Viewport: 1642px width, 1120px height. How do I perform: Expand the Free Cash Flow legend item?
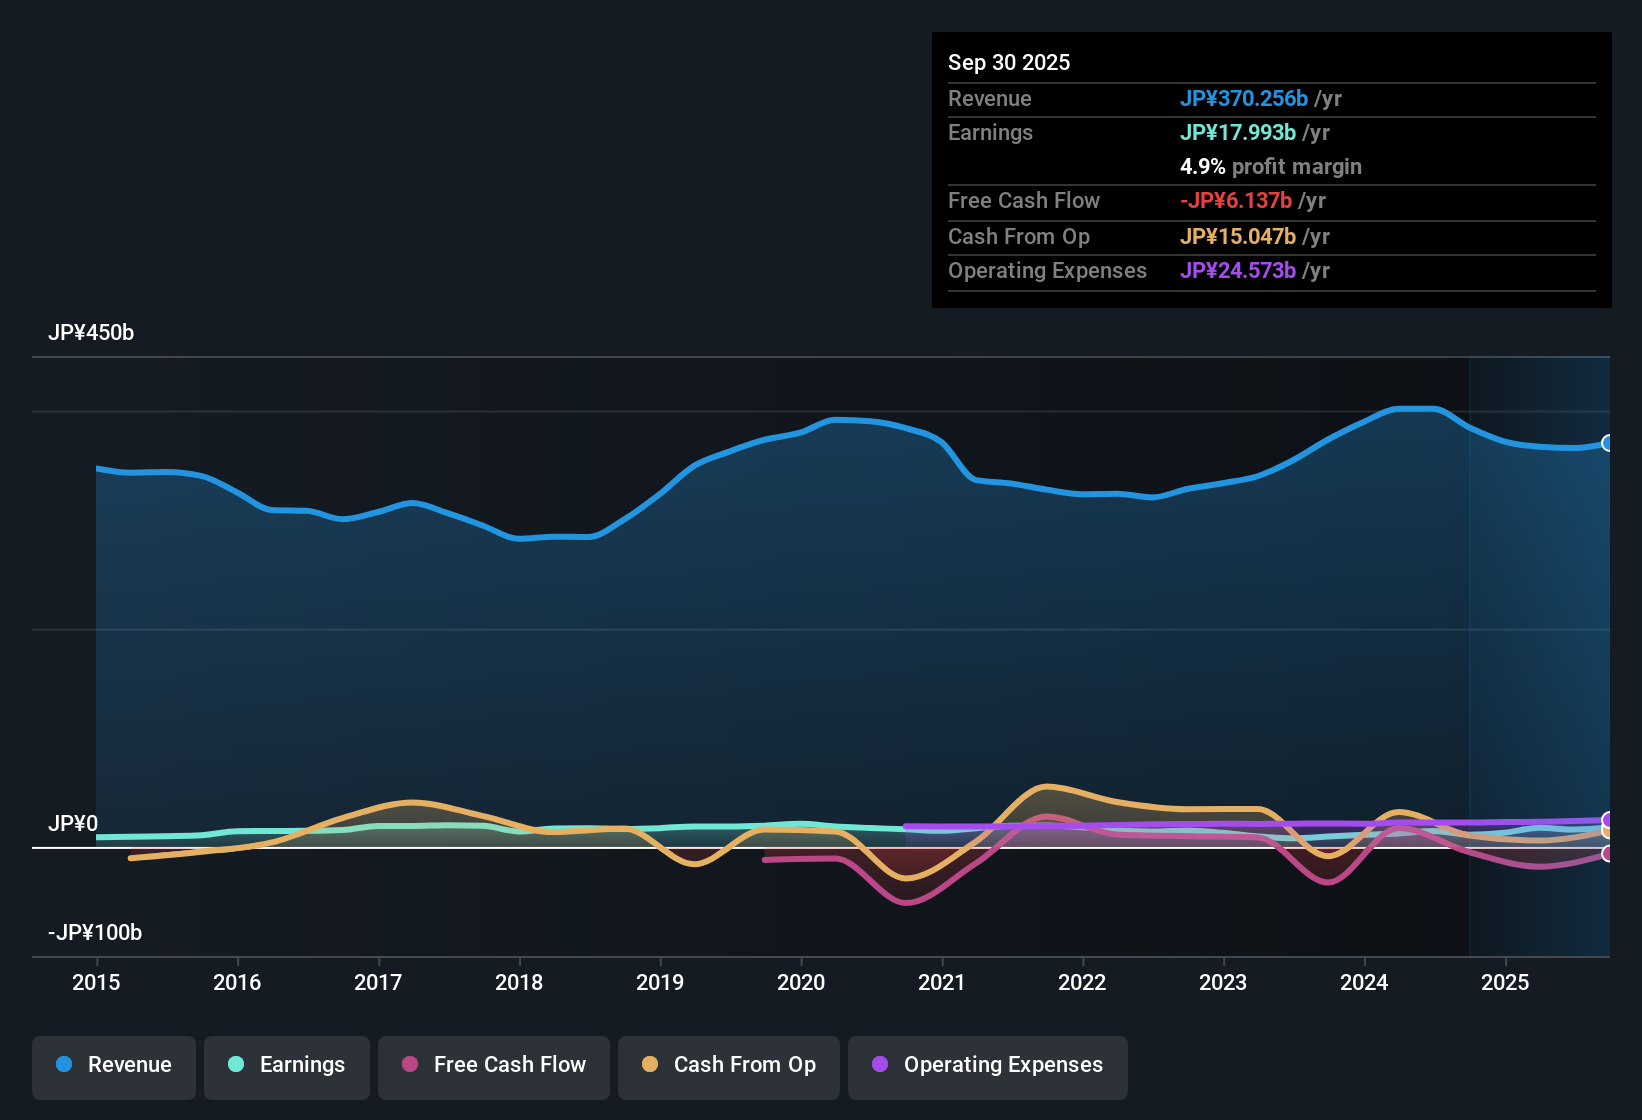(493, 1065)
